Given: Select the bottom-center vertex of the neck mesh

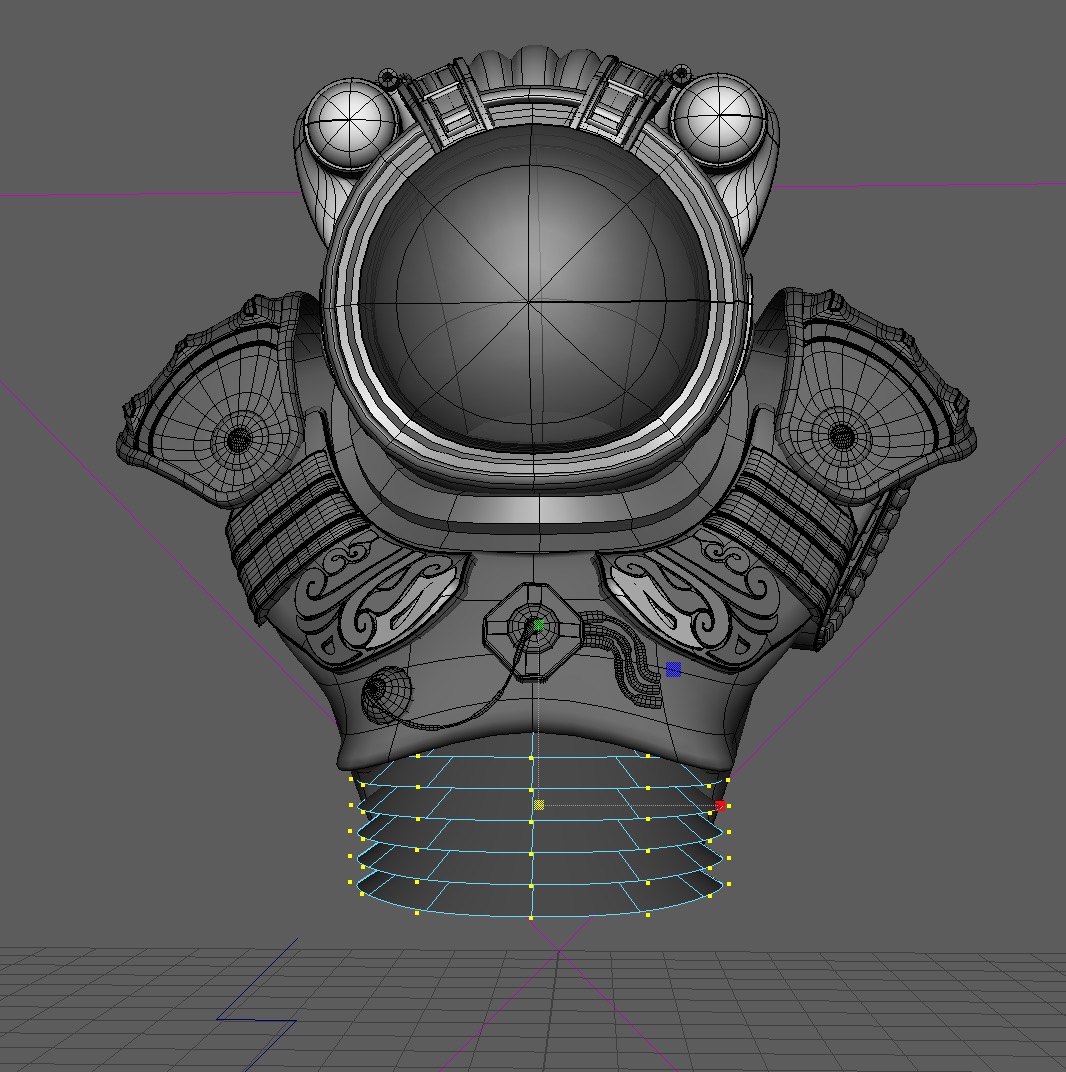Looking at the screenshot, I should 531,916.
